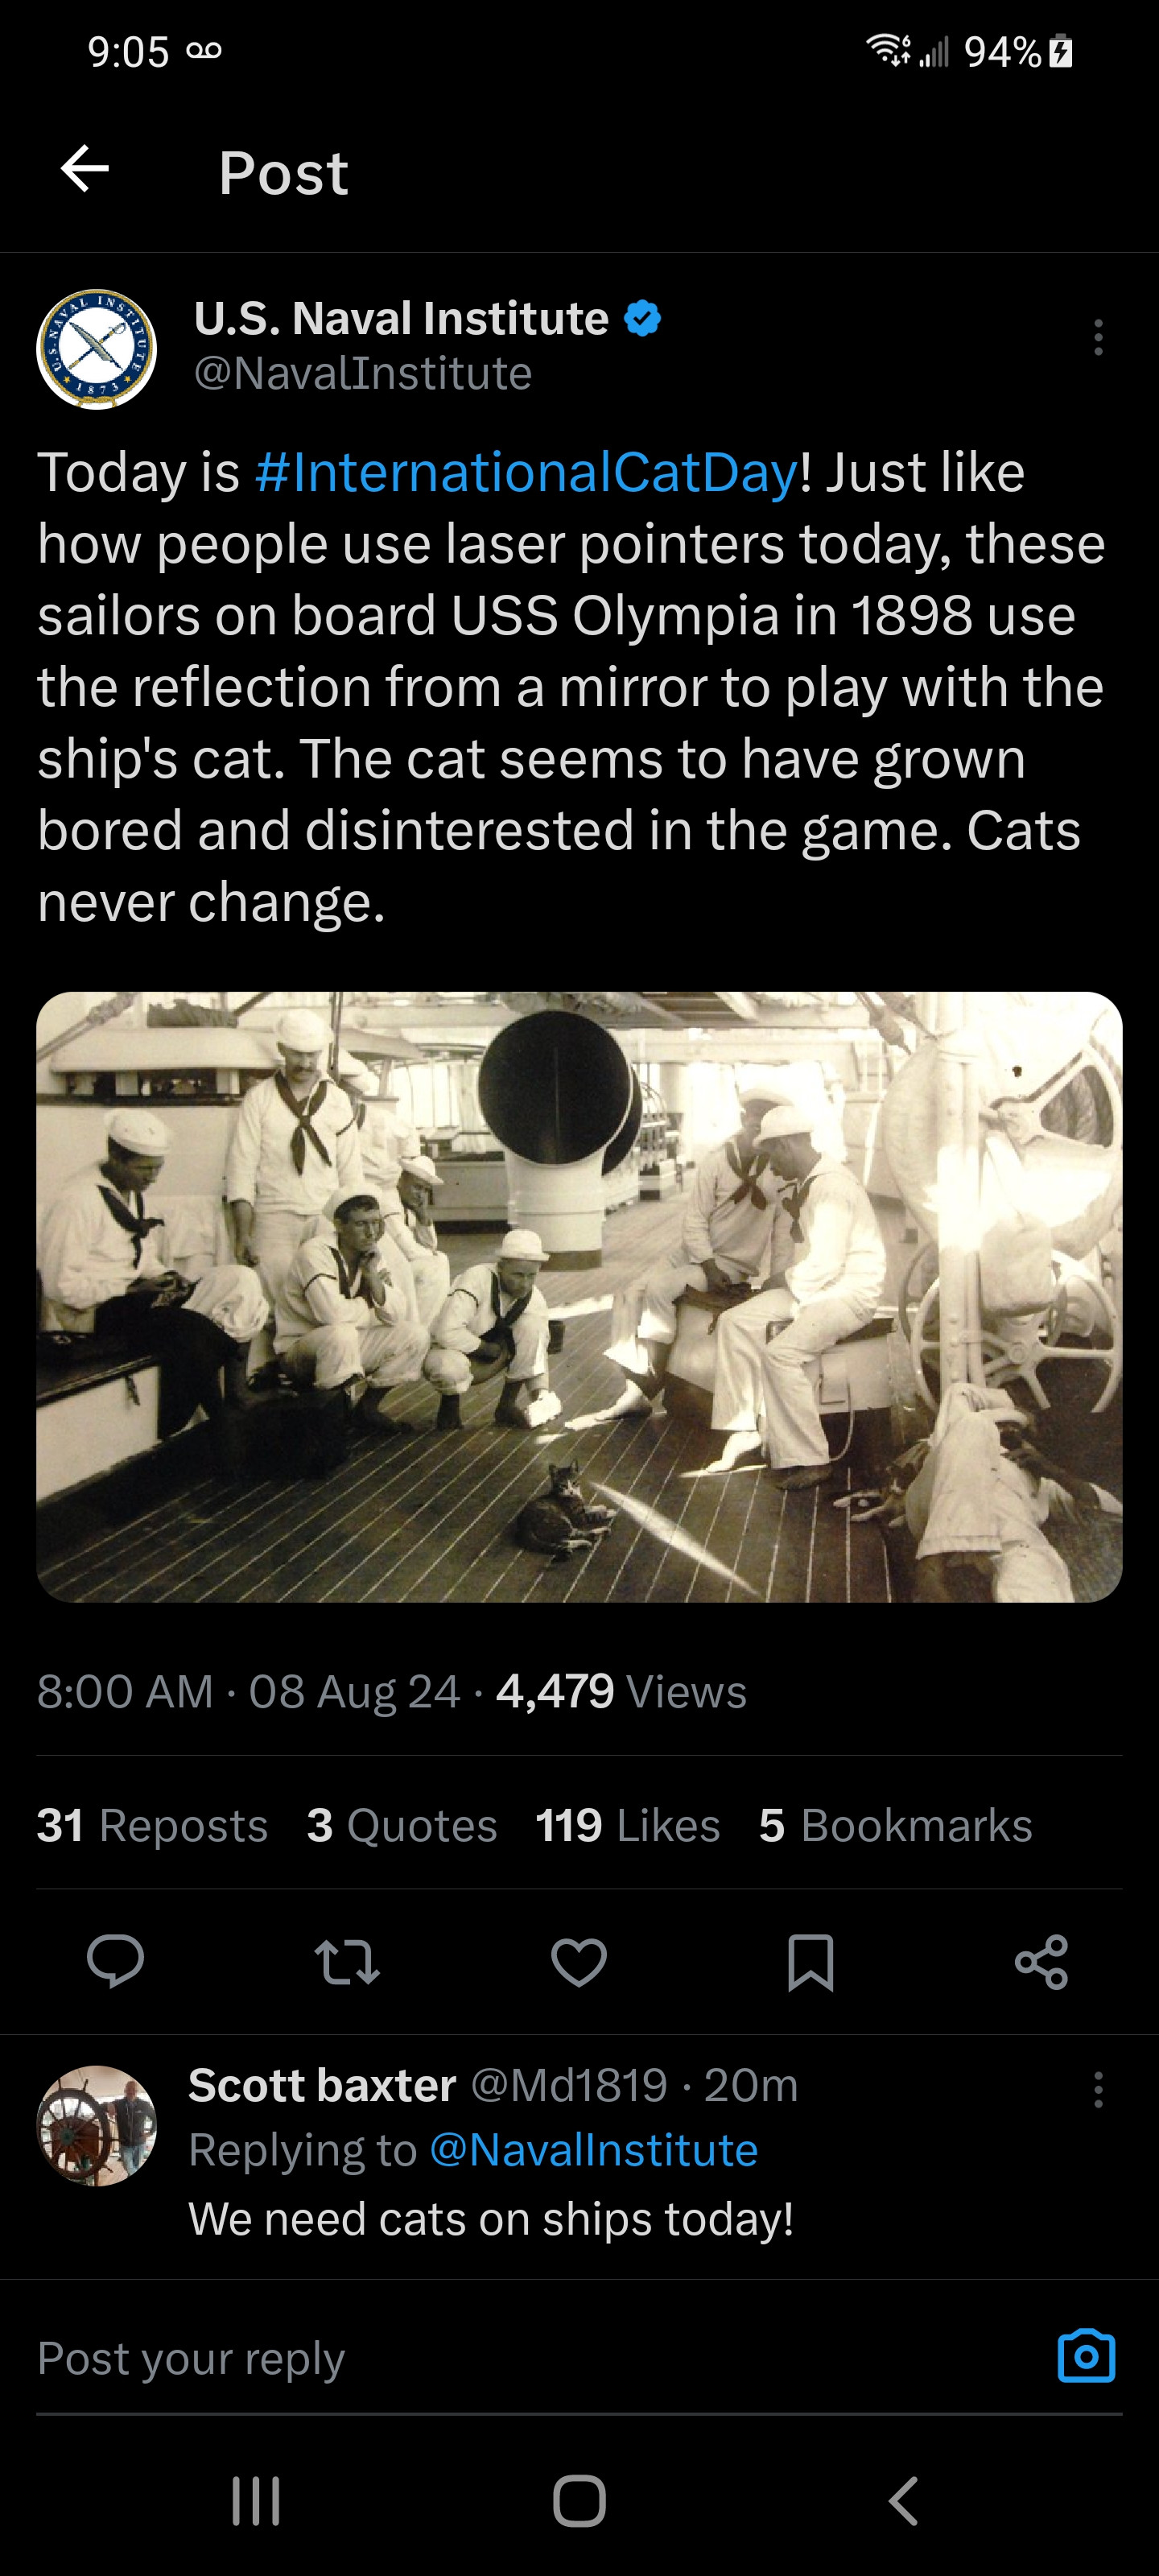Image resolution: width=1159 pixels, height=2576 pixels.
Task: Go back using the top arrow
Action: (x=85, y=169)
